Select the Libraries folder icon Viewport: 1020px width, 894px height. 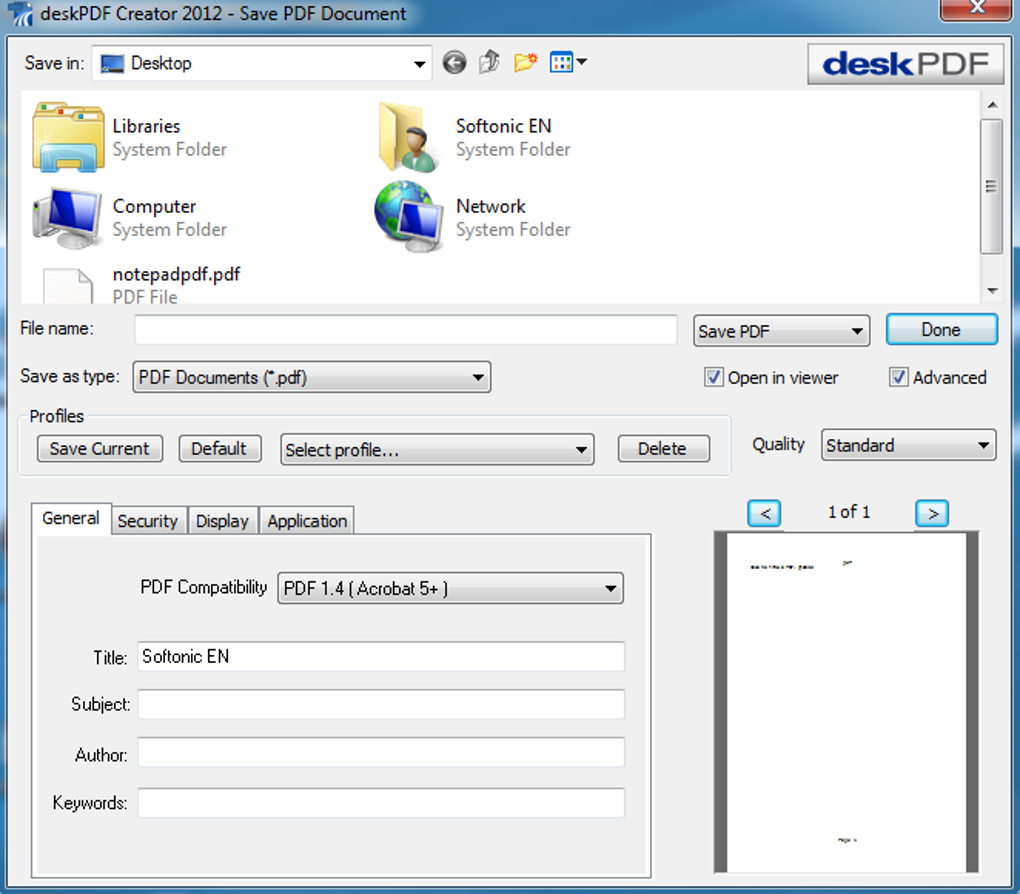(x=68, y=137)
